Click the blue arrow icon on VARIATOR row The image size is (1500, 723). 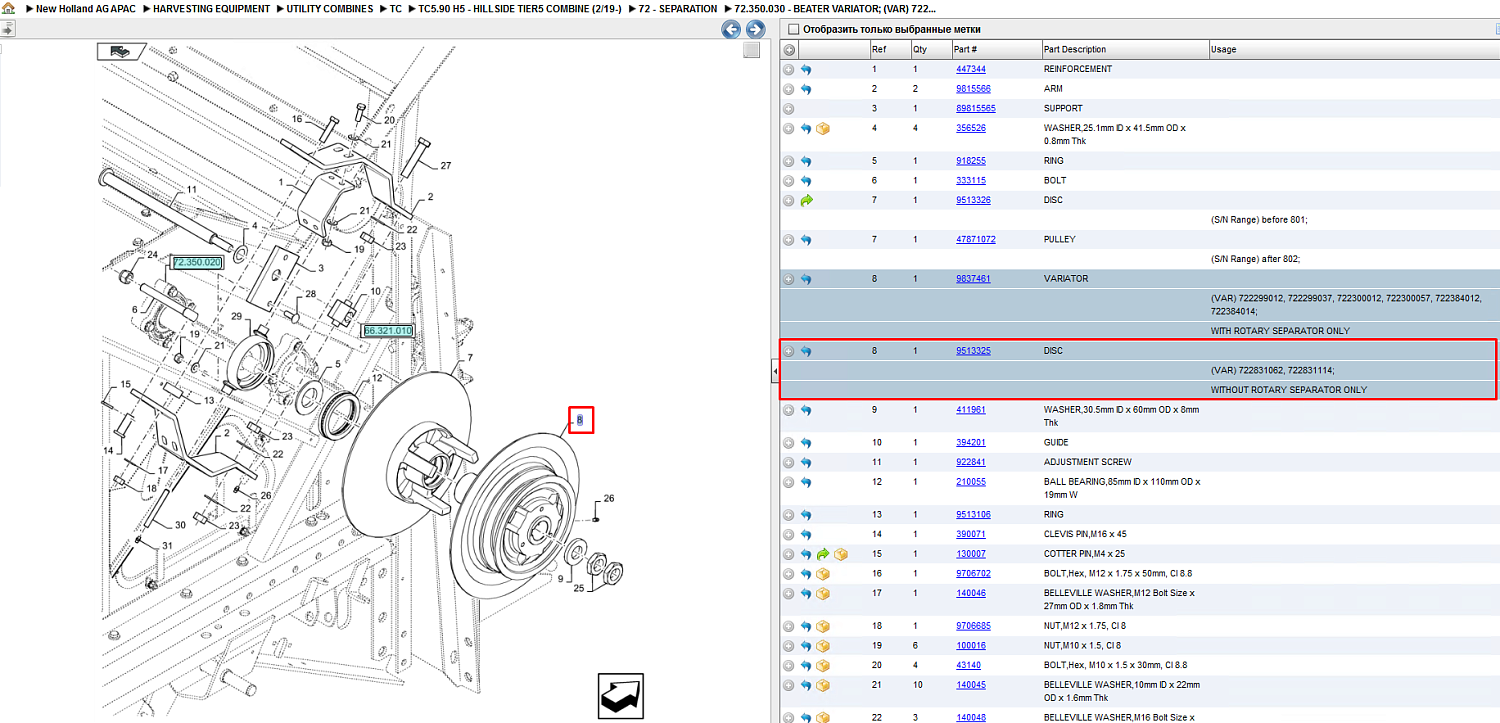point(806,279)
